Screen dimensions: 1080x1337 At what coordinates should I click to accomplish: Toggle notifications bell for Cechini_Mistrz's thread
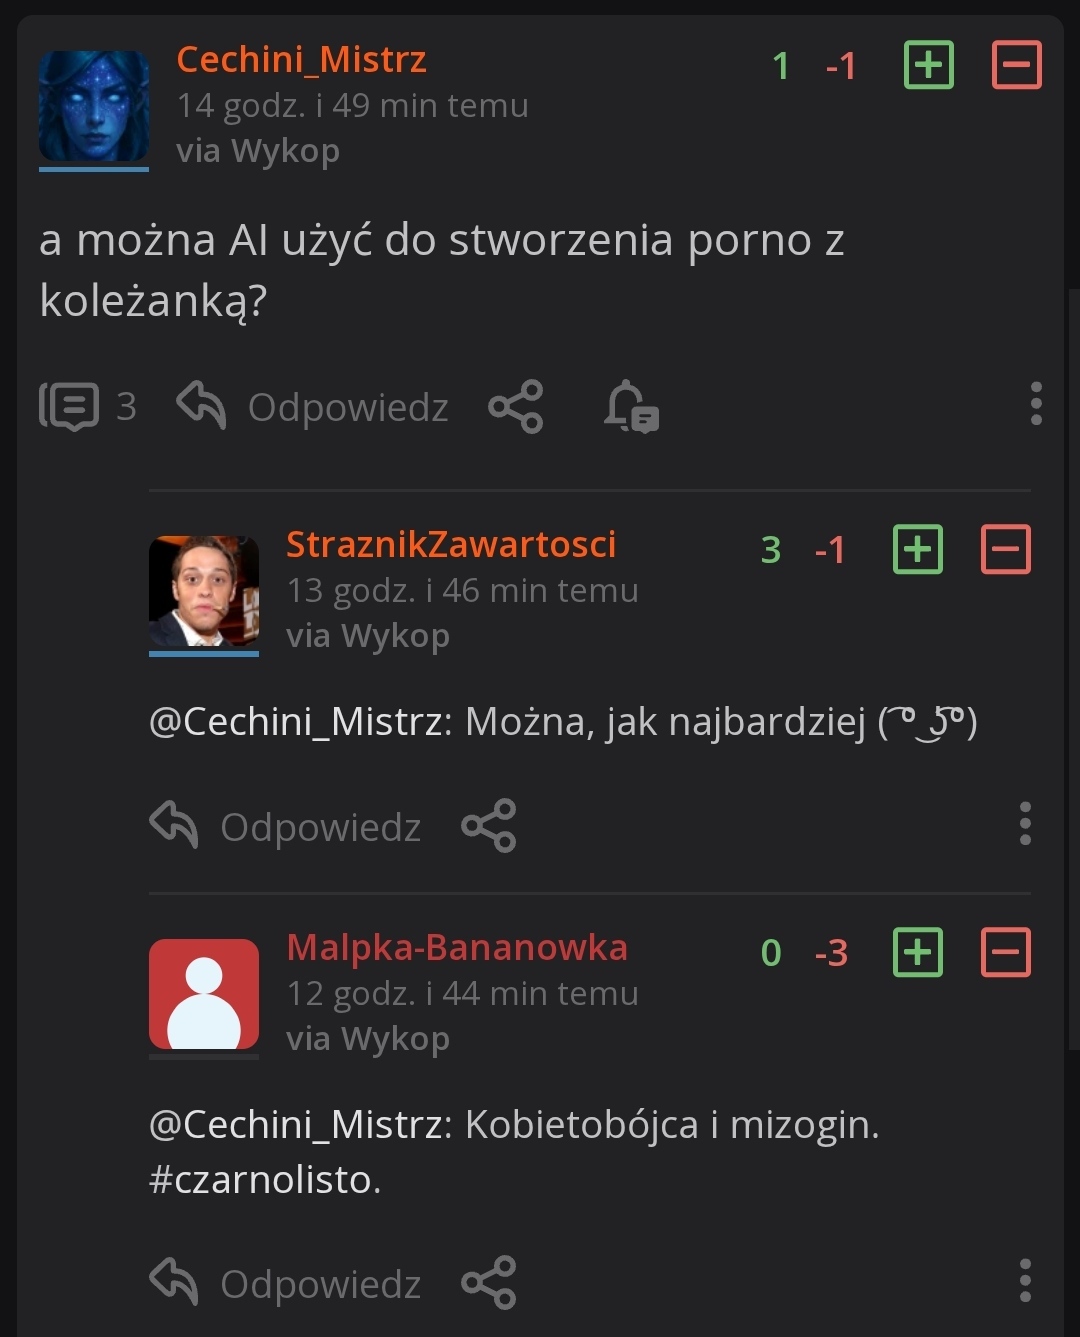click(631, 406)
